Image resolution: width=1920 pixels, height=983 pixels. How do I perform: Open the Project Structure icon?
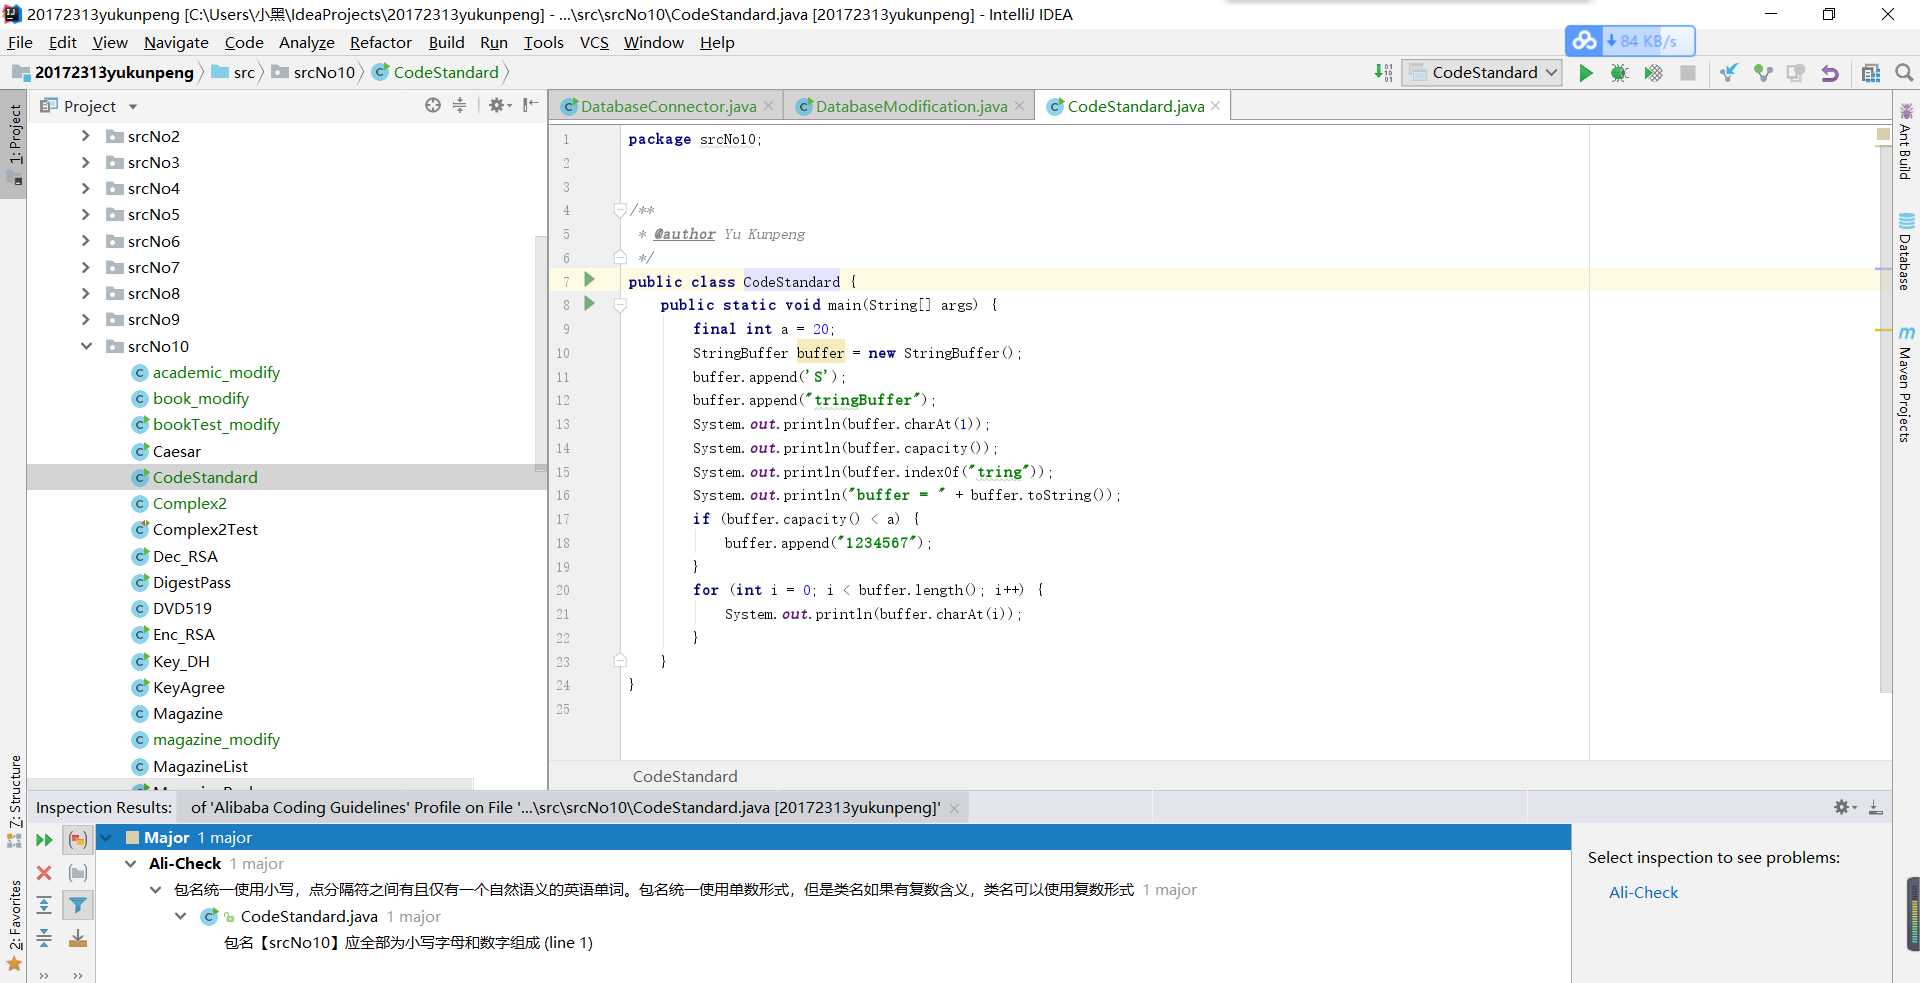1871,73
